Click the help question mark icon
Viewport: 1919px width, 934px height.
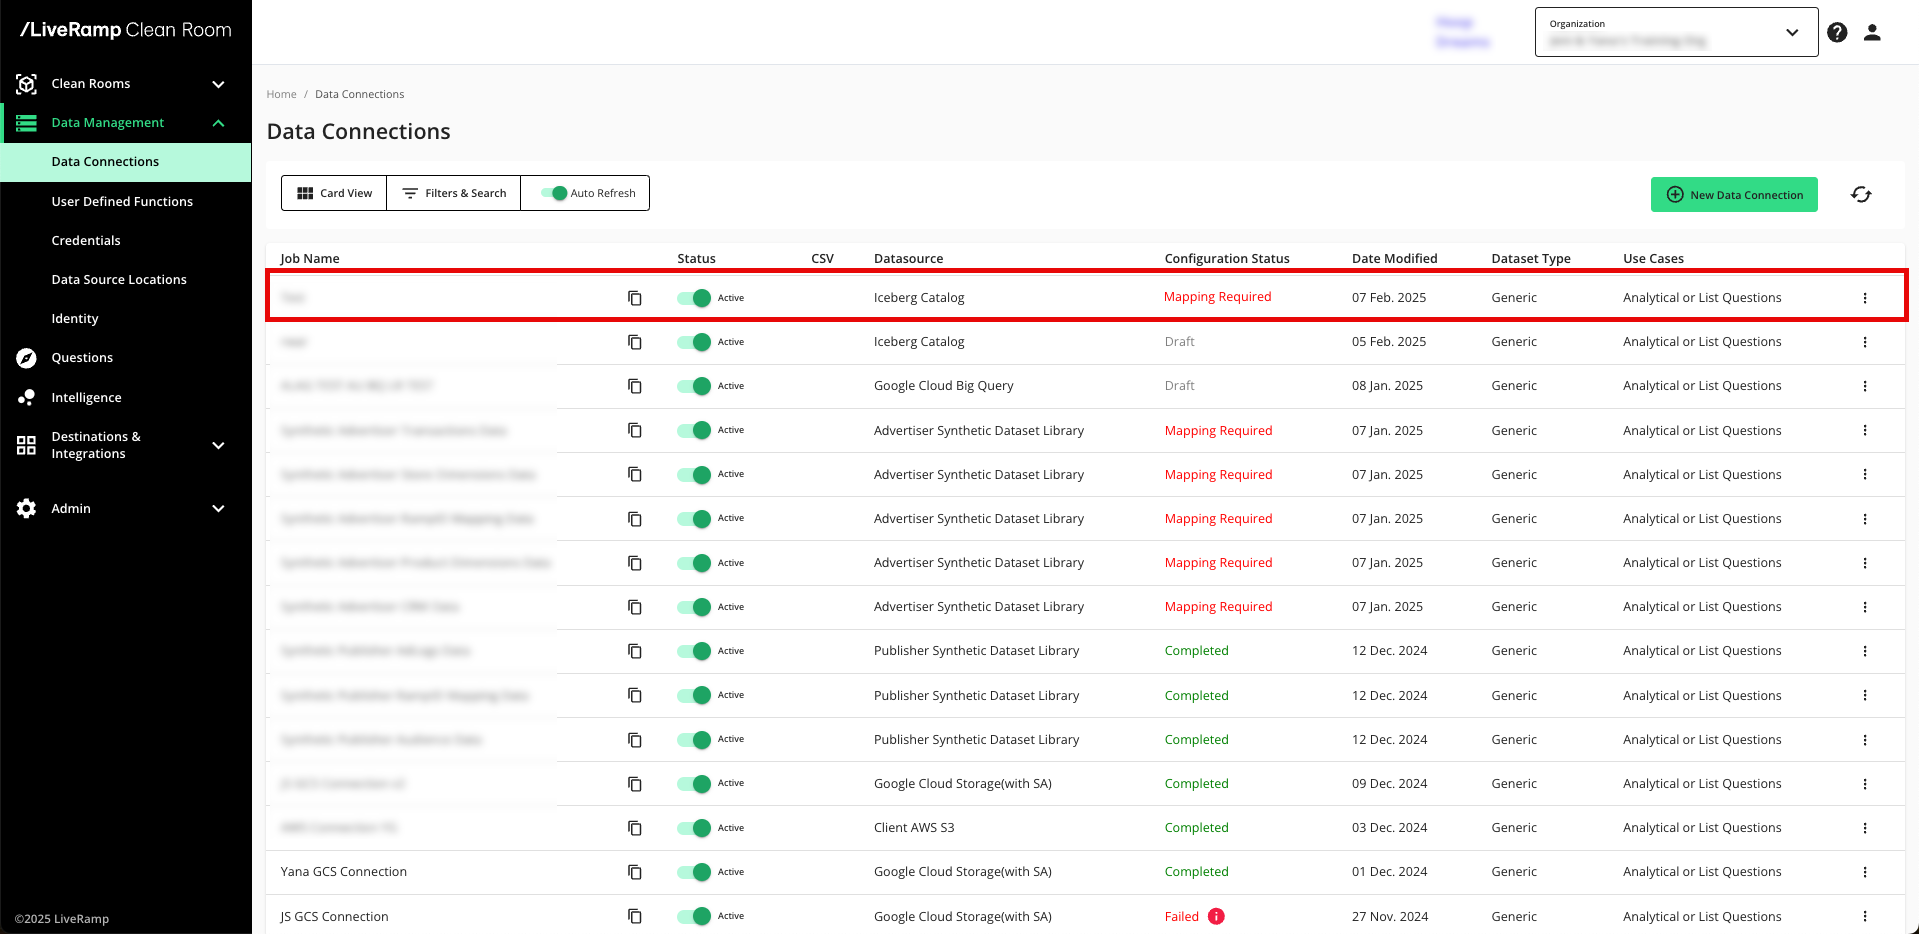click(1837, 32)
